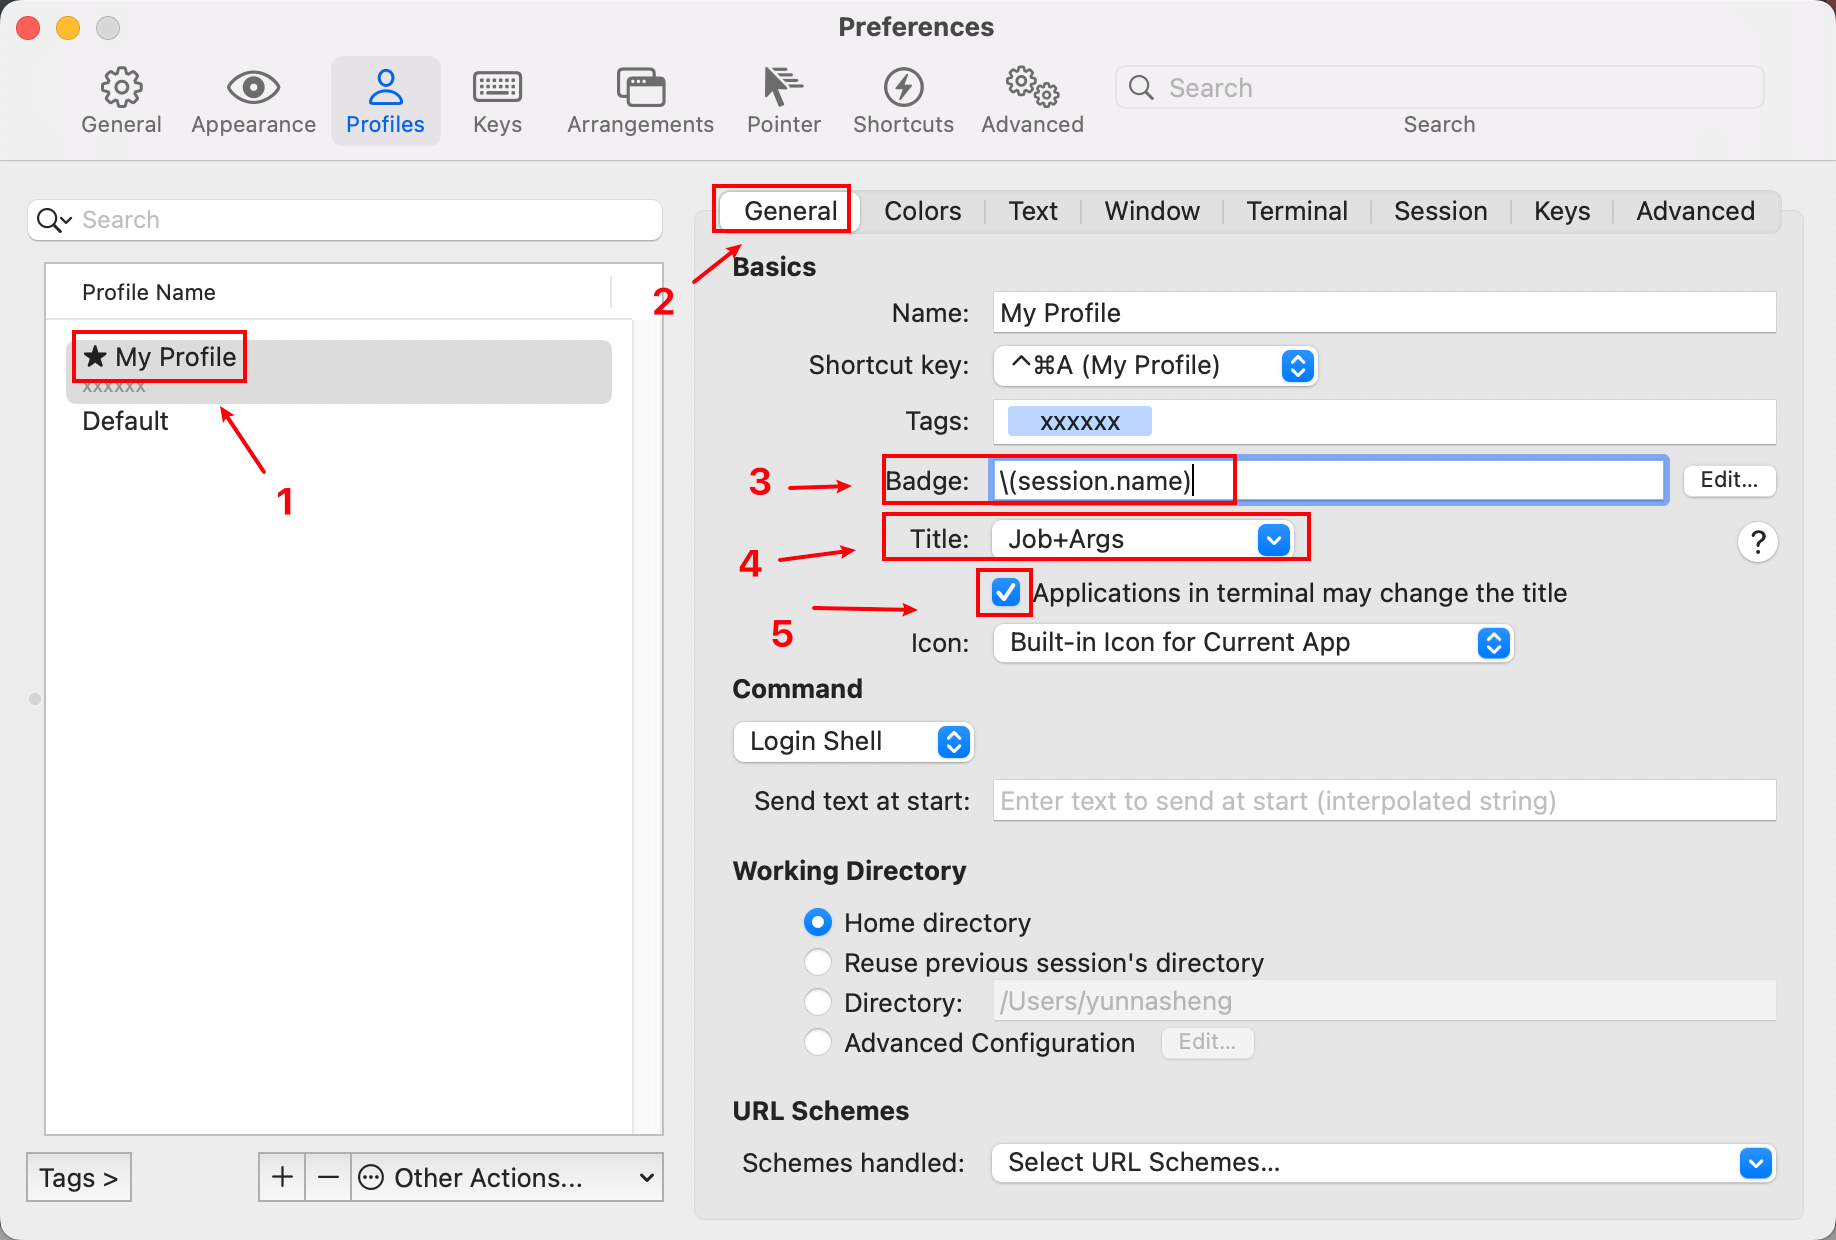Screen dimensions: 1836x1240
Task: Click the Edit button next to Badge
Action: pos(1729,480)
